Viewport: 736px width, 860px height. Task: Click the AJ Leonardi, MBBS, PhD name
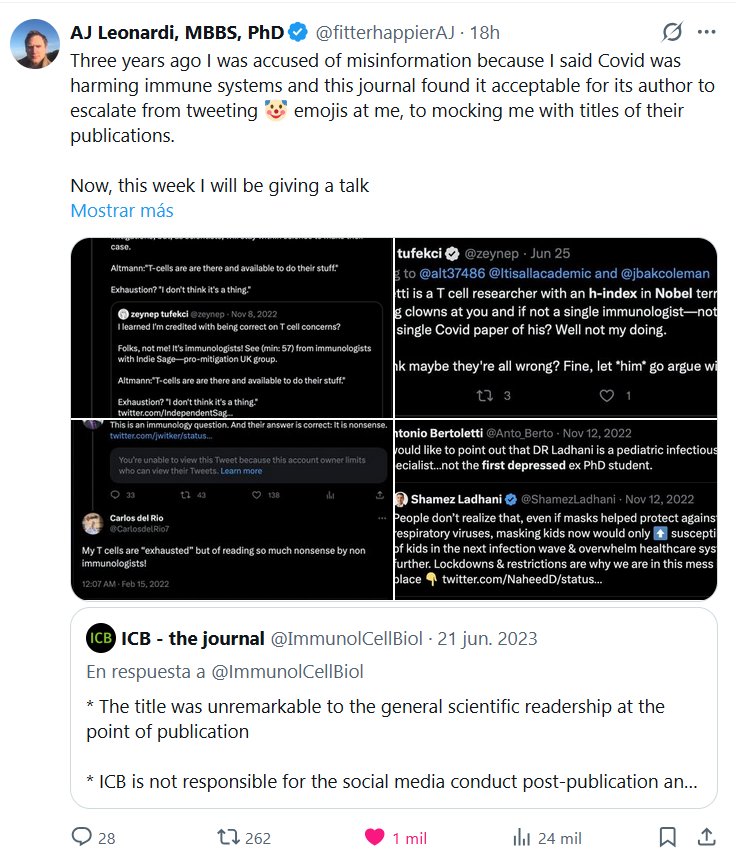(x=177, y=33)
